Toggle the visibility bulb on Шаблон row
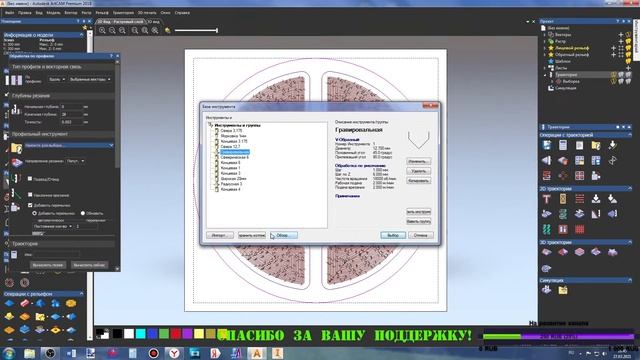This screenshot has width=640, height=360. pos(628,61)
